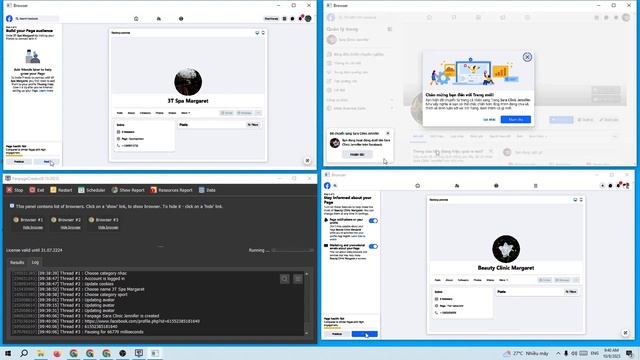
Task: Click Facebook logo in 3T Spa Margaret browser
Action: [x=9, y=18]
